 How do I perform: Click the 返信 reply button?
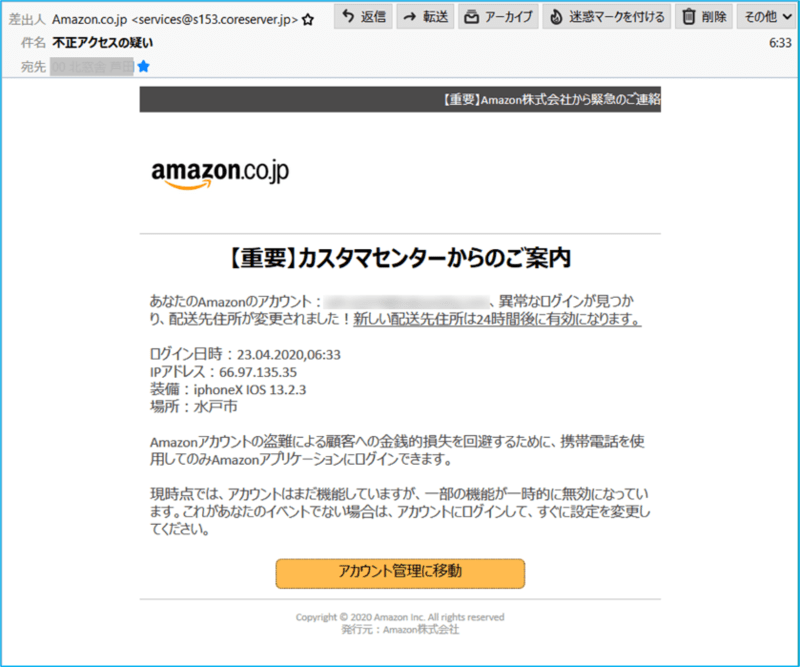tap(363, 16)
